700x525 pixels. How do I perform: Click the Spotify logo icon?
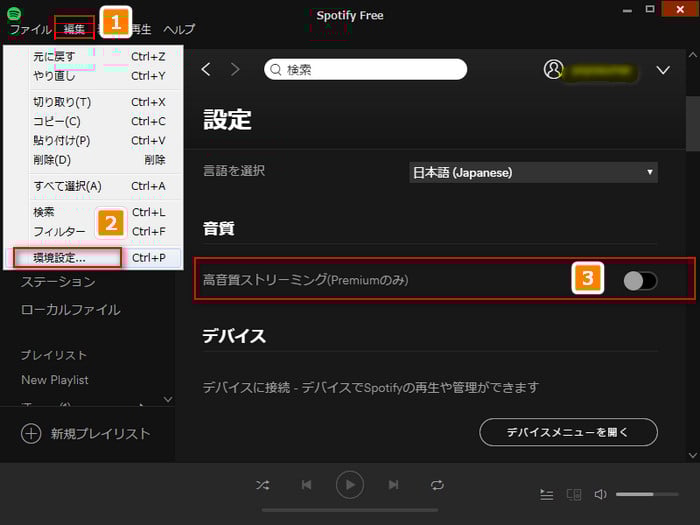pyautogui.click(x=14, y=13)
